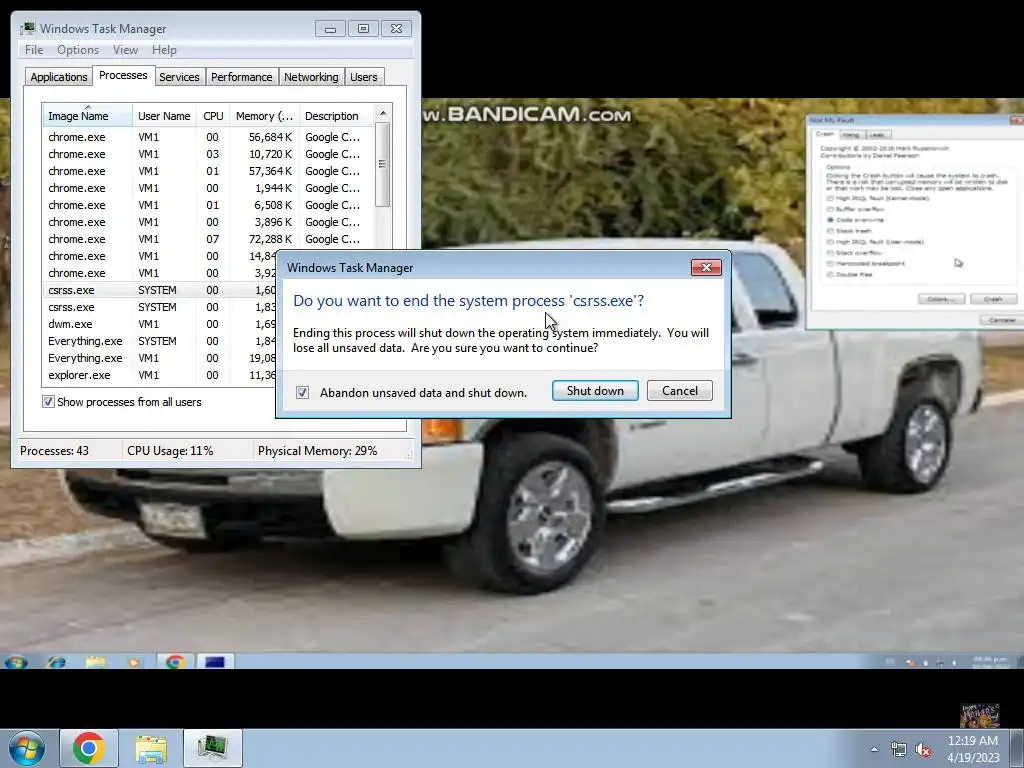1024x768 pixels.
Task: Select Everything.exe row owned by SYSTEM
Action: pos(159,341)
